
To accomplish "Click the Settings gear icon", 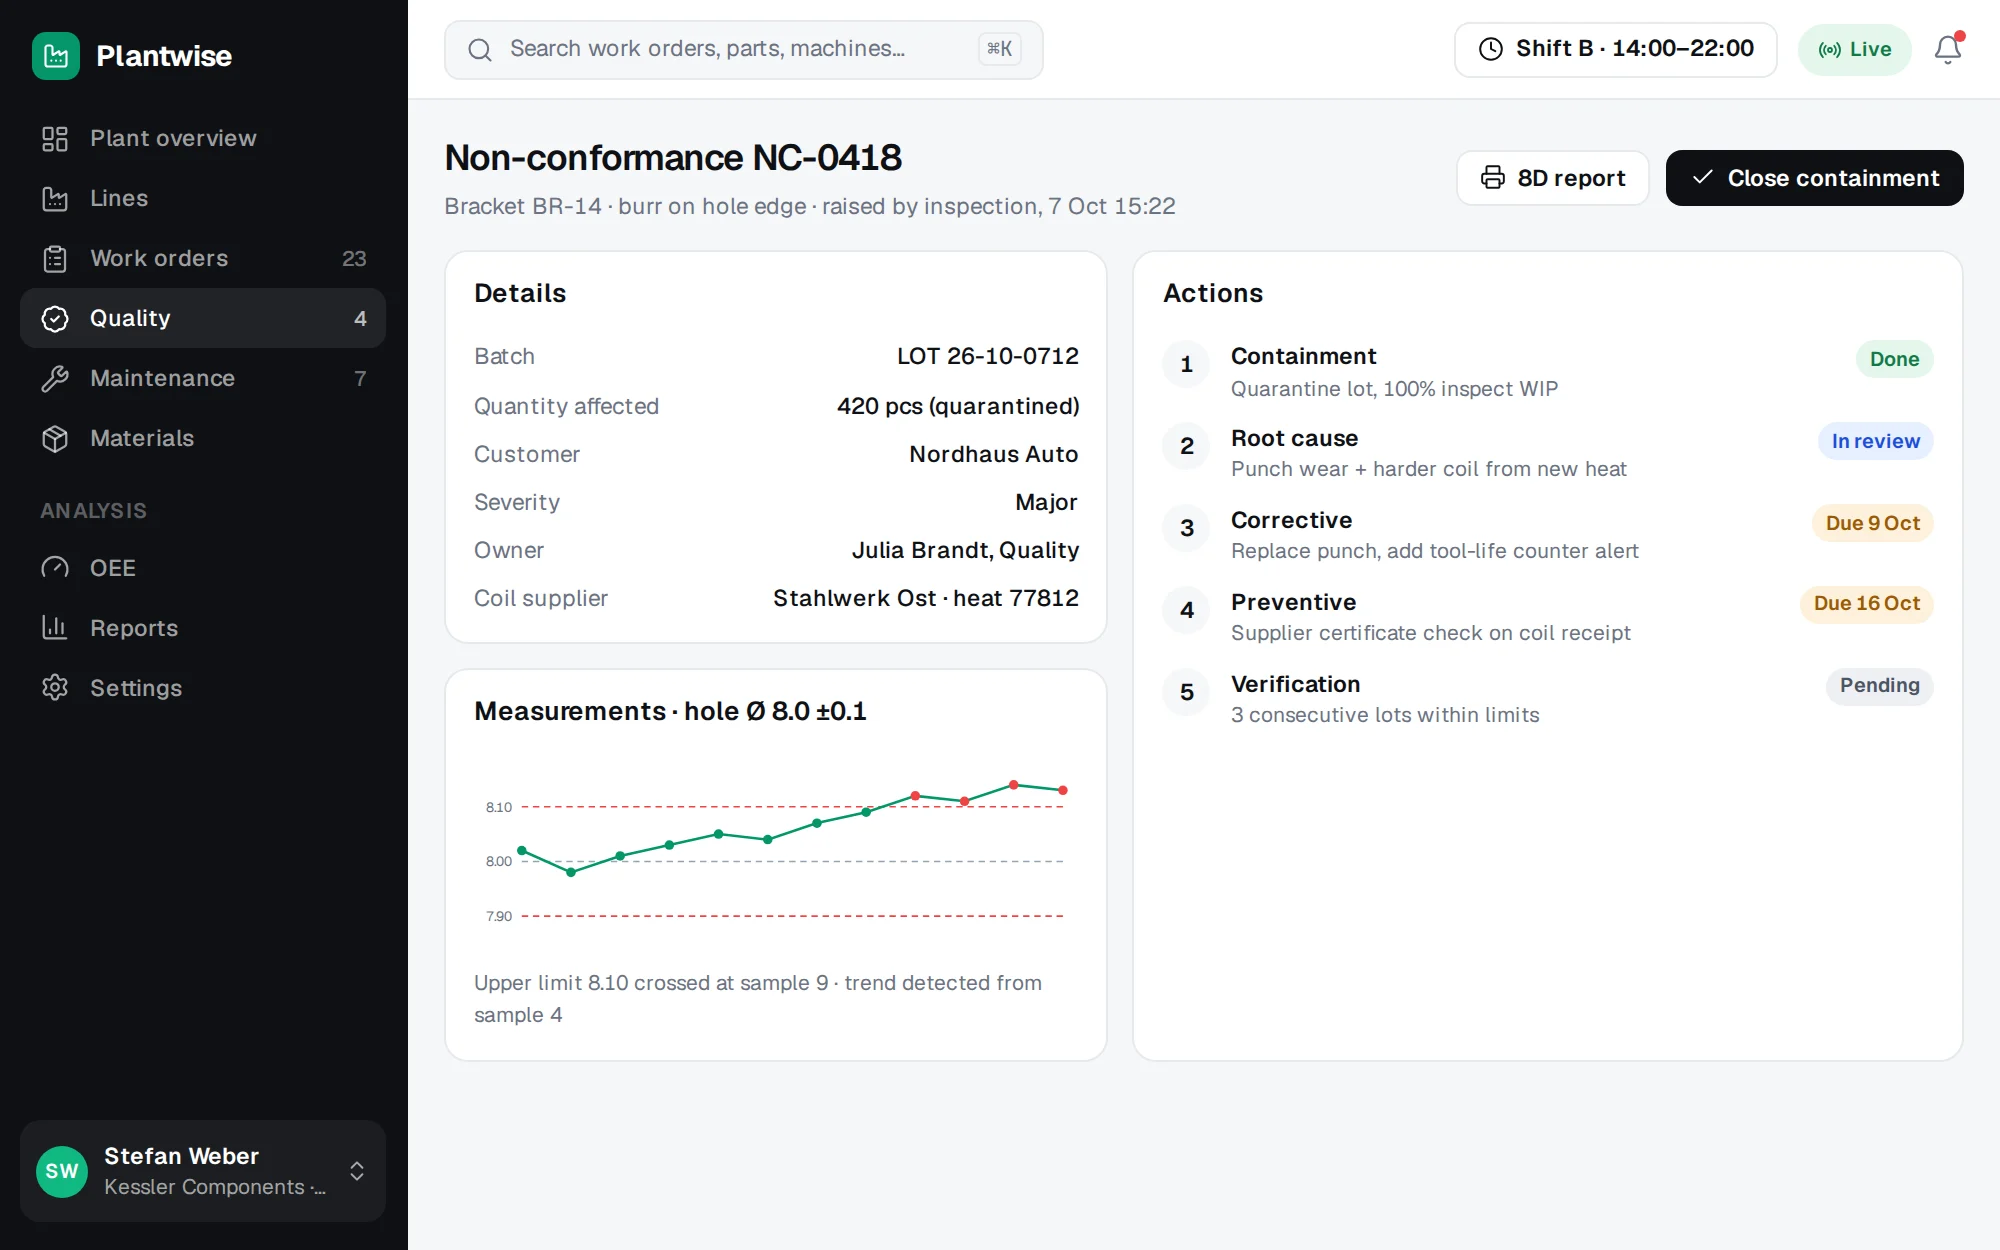I will point(55,688).
